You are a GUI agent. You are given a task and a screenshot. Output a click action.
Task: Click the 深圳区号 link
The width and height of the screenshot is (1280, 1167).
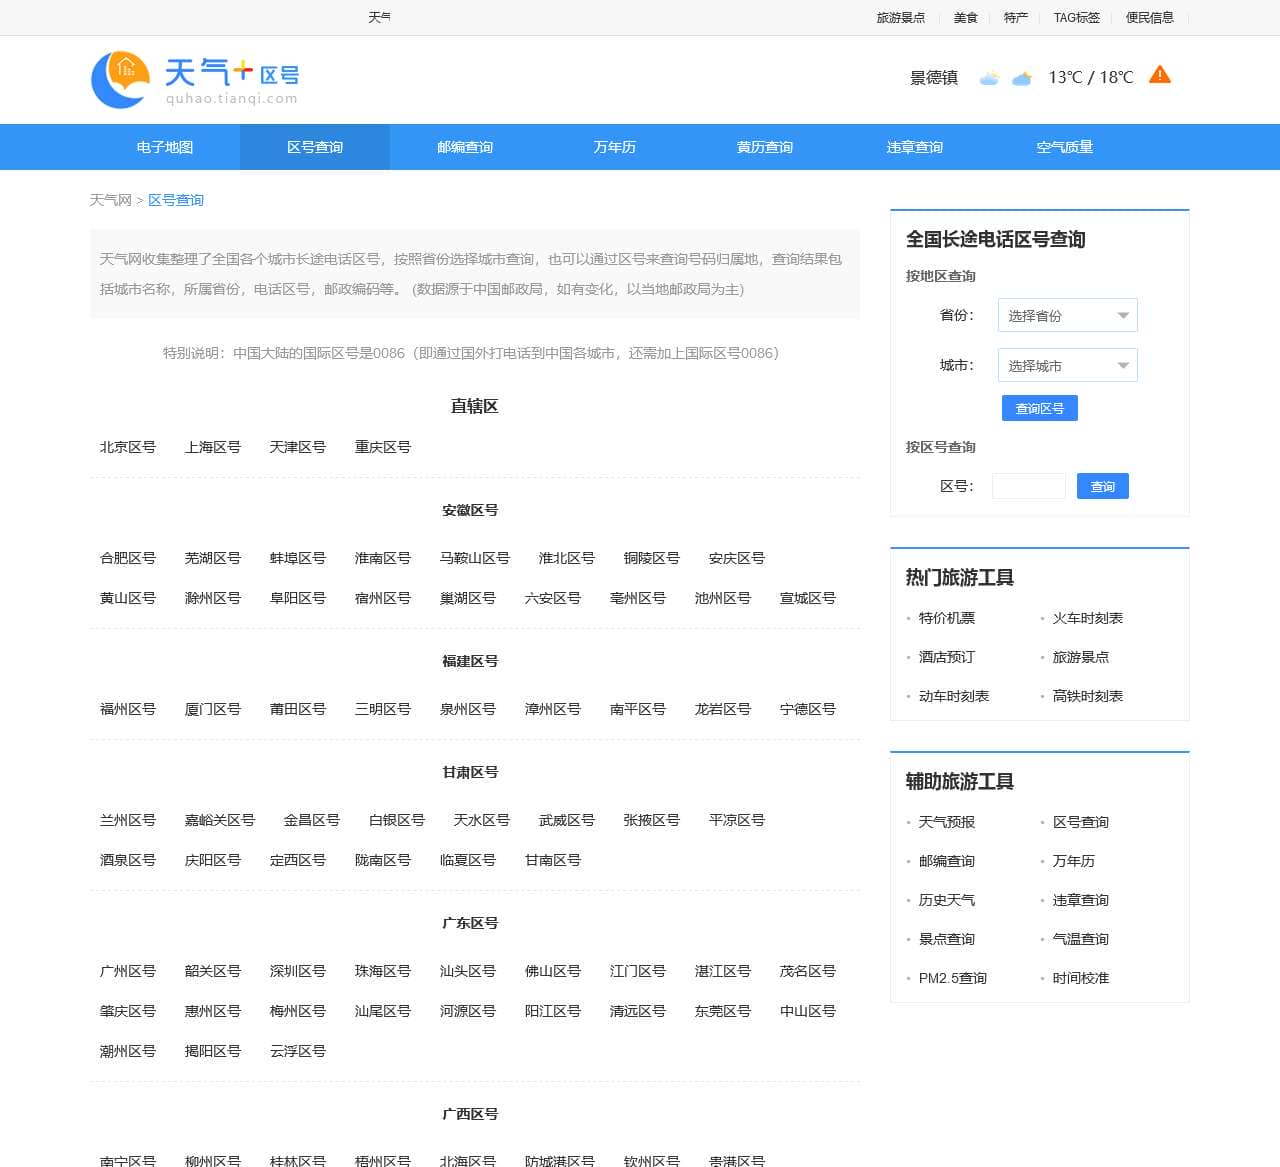[x=298, y=971]
